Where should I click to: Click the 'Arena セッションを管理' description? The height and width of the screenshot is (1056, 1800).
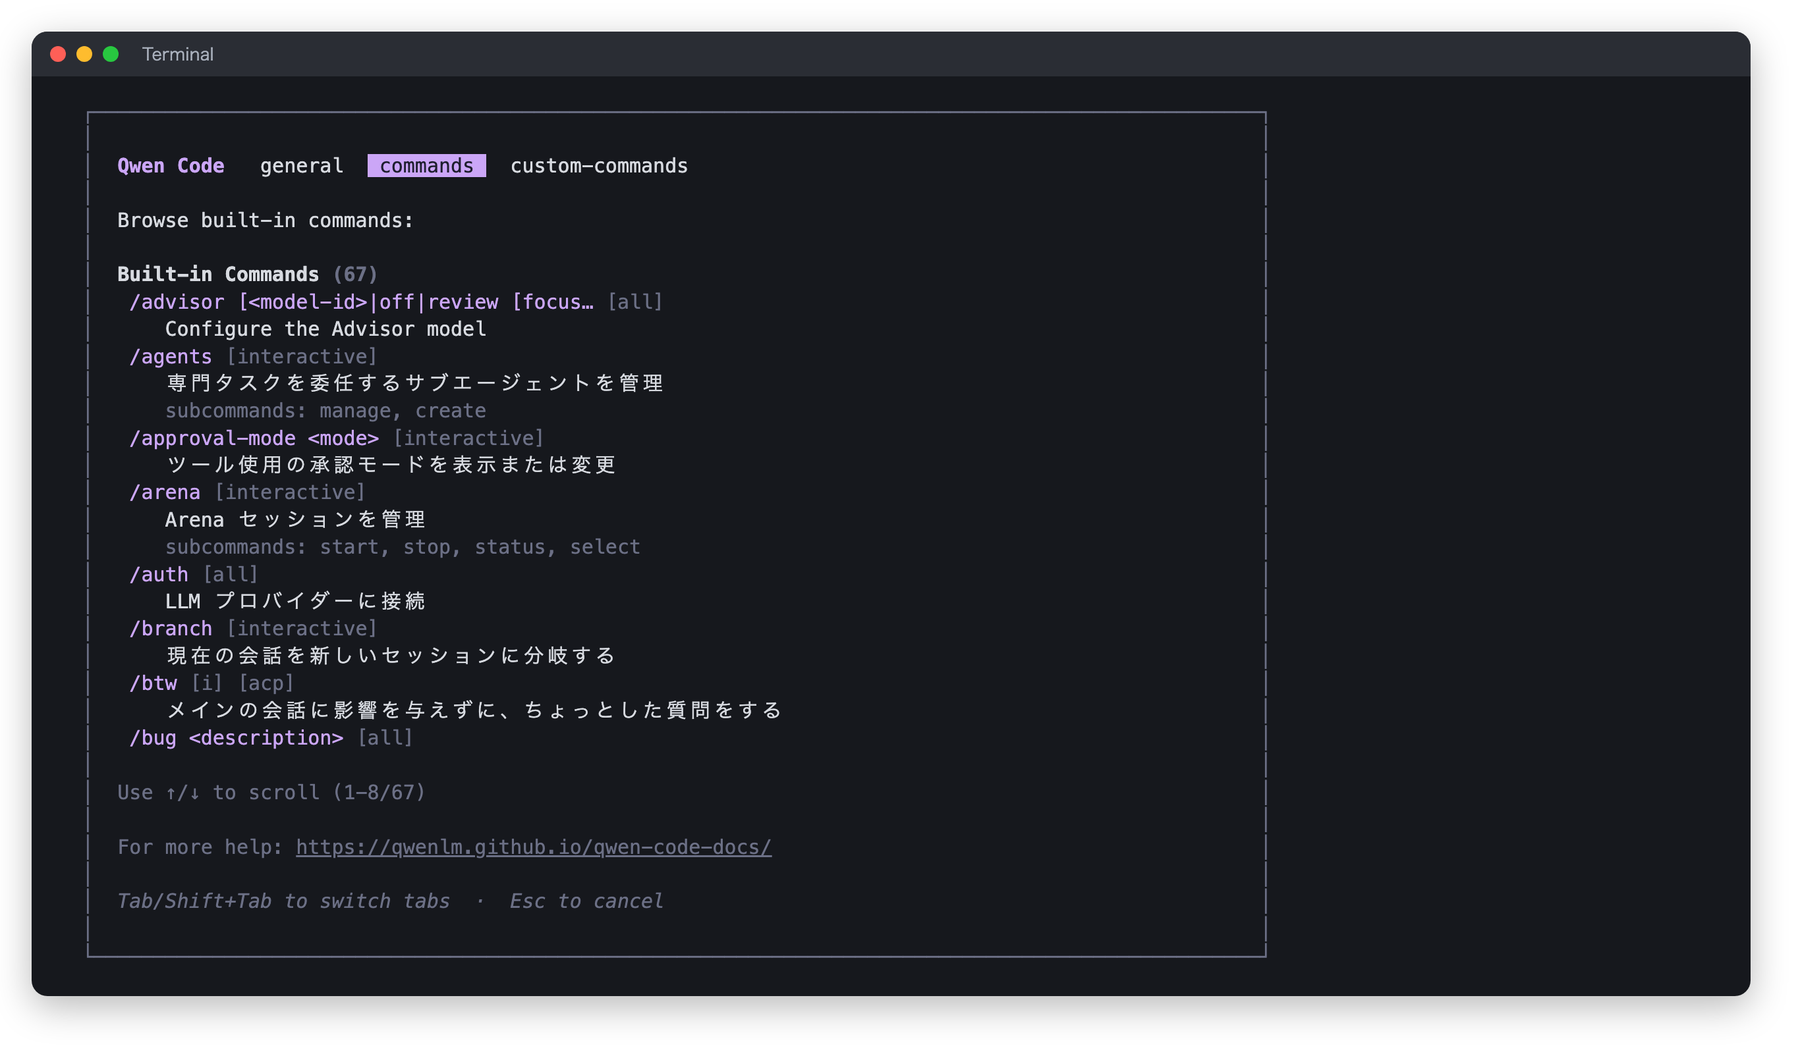pyautogui.click(x=295, y=520)
